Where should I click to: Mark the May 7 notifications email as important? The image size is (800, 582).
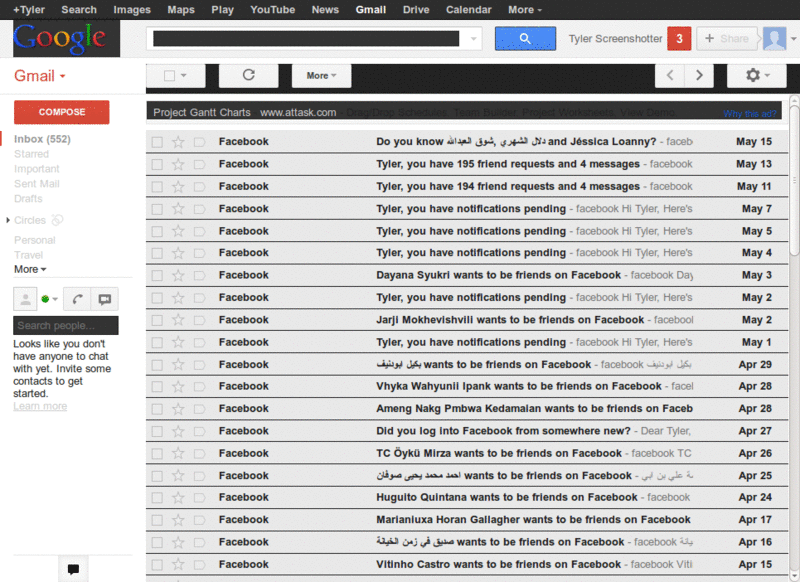point(199,209)
